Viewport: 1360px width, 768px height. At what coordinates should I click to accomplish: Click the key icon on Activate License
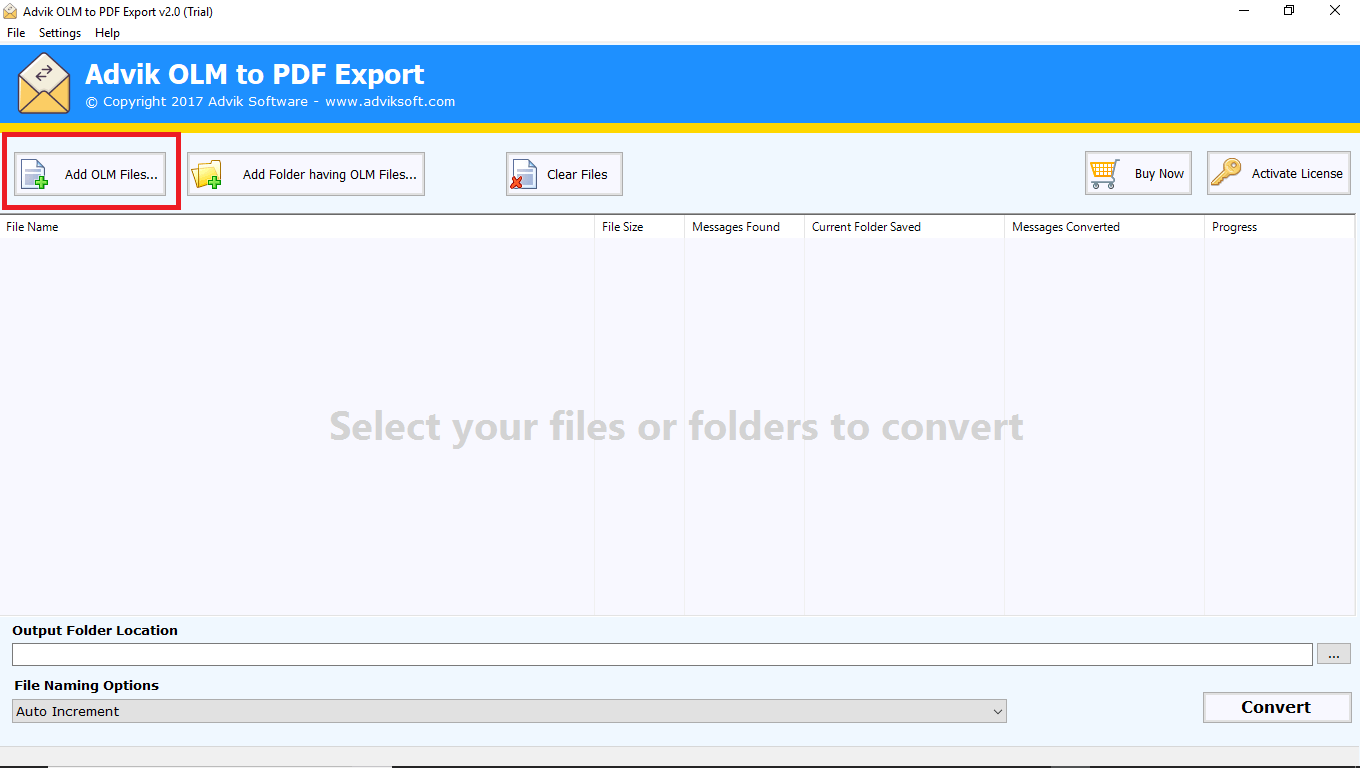click(1228, 172)
